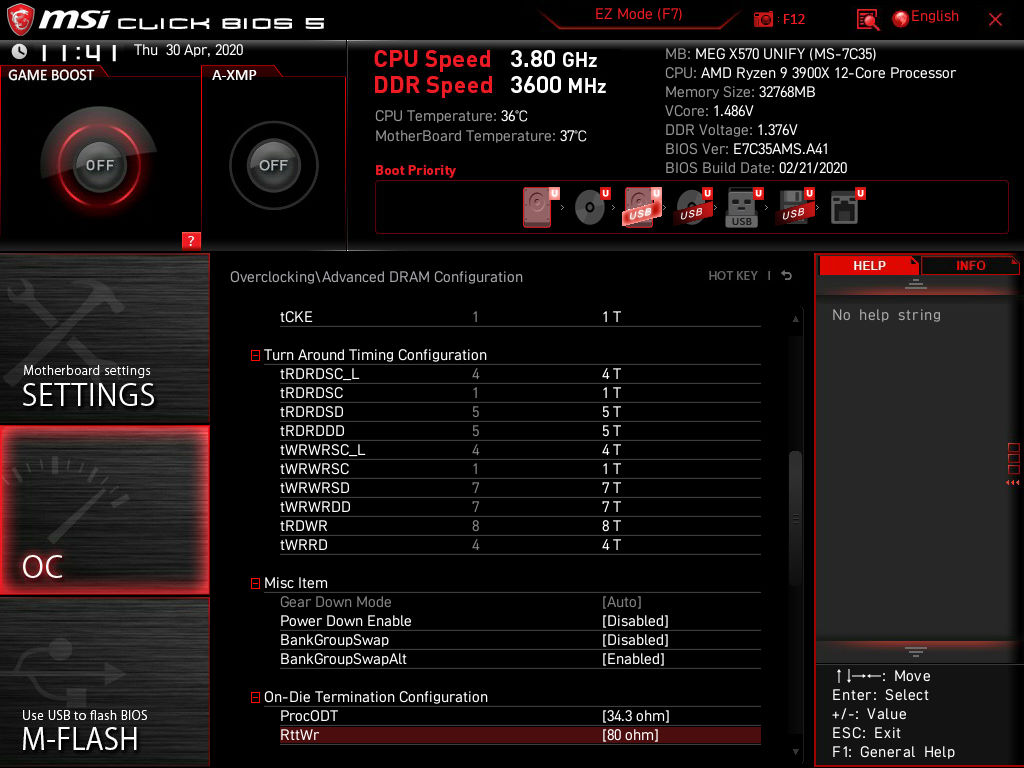Select the USB optical drive boot device icon
This screenshot has height=768, width=1024.
pos(692,207)
